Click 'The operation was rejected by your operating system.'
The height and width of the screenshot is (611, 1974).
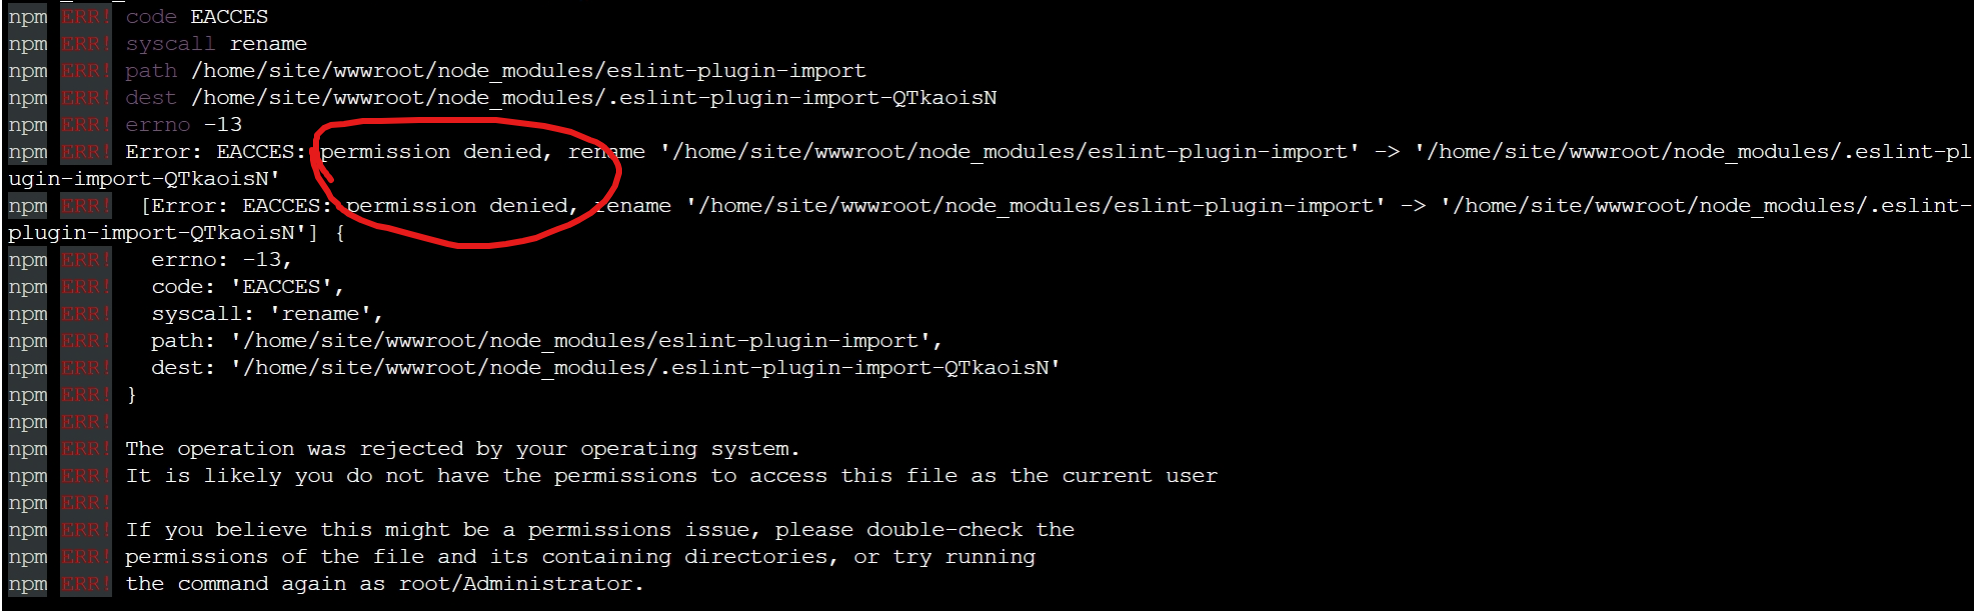pyautogui.click(x=462, y=449)
